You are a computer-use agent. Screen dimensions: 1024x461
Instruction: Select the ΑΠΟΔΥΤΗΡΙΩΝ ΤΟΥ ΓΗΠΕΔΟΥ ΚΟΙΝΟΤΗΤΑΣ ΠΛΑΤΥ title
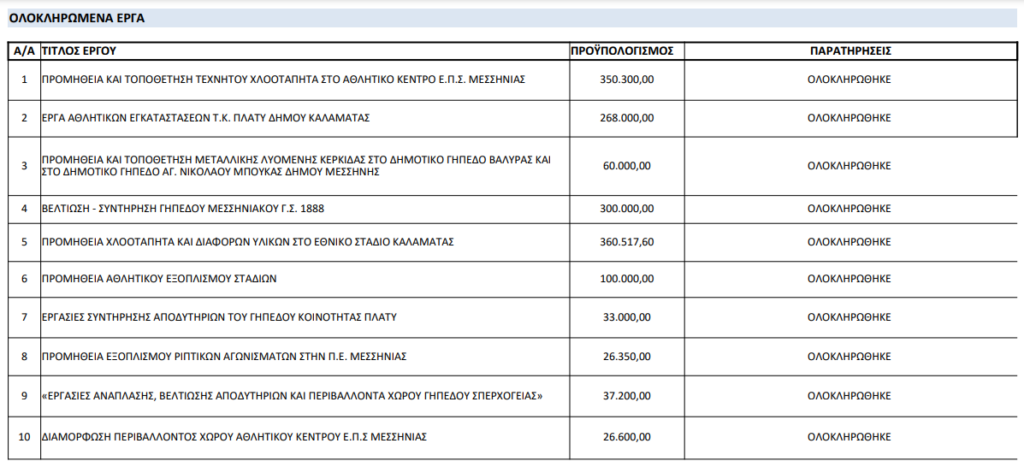click(219, 317)
